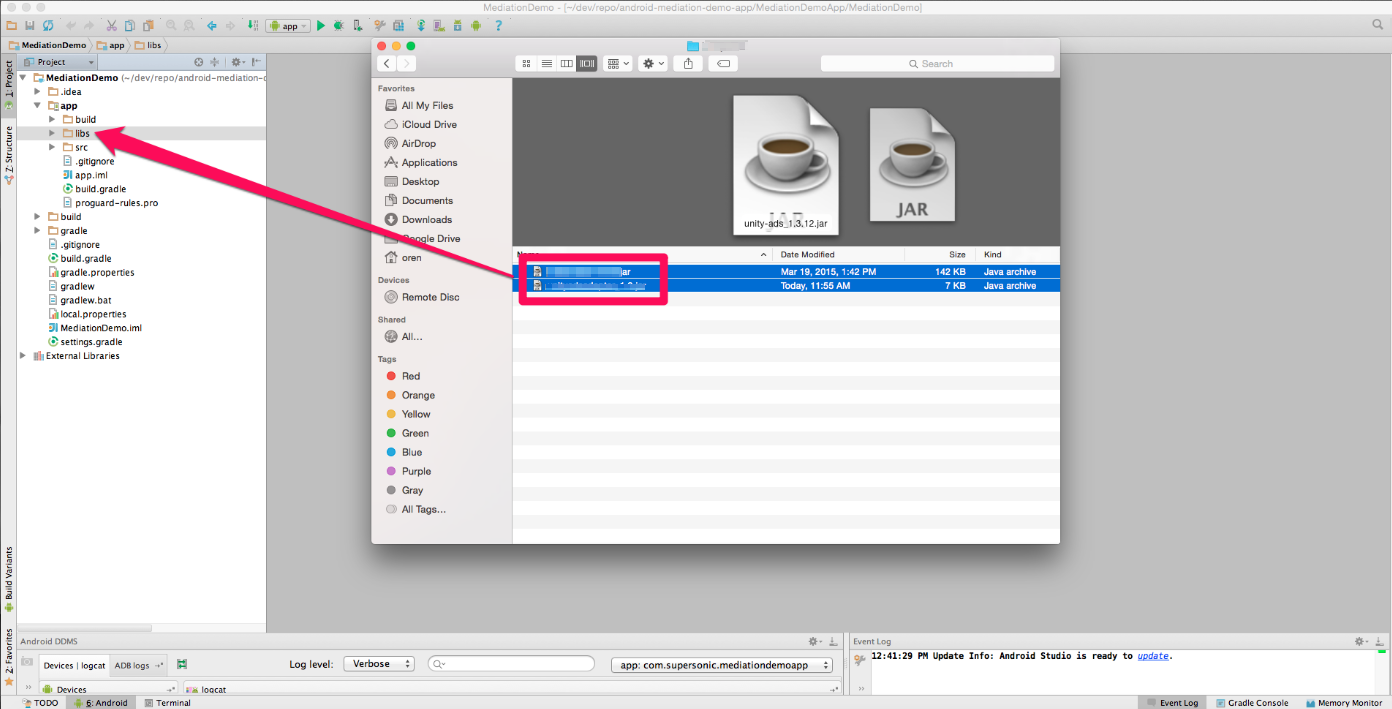Screen dimensions: 1392x709
Task: Switch Finder to icon view
Action: pyautogui.click(x=526, y=63)
